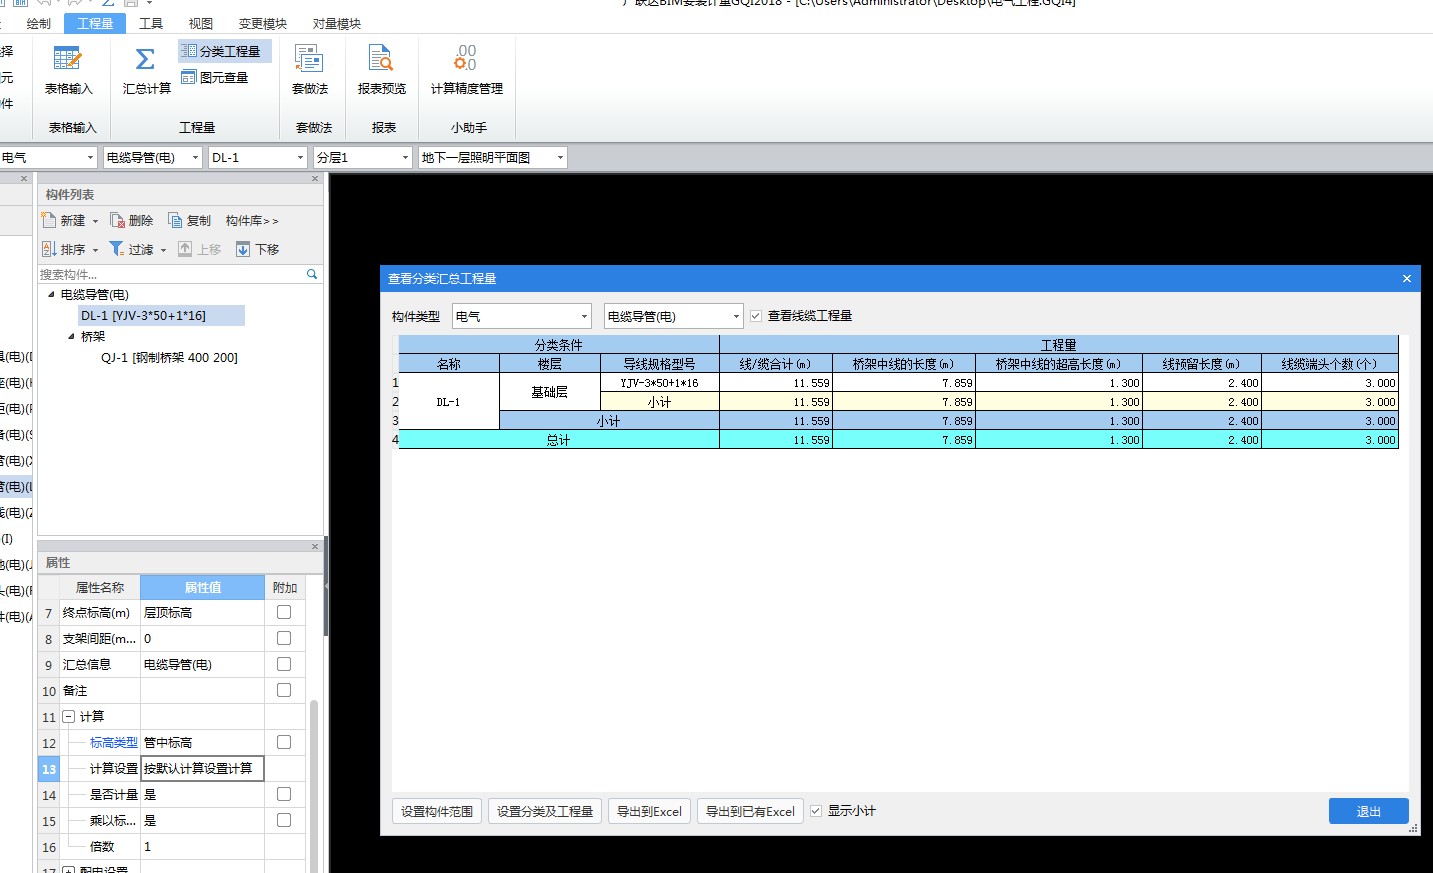Close the 构件列表 panel
The image size is (1433, 873).
(315, 179)
